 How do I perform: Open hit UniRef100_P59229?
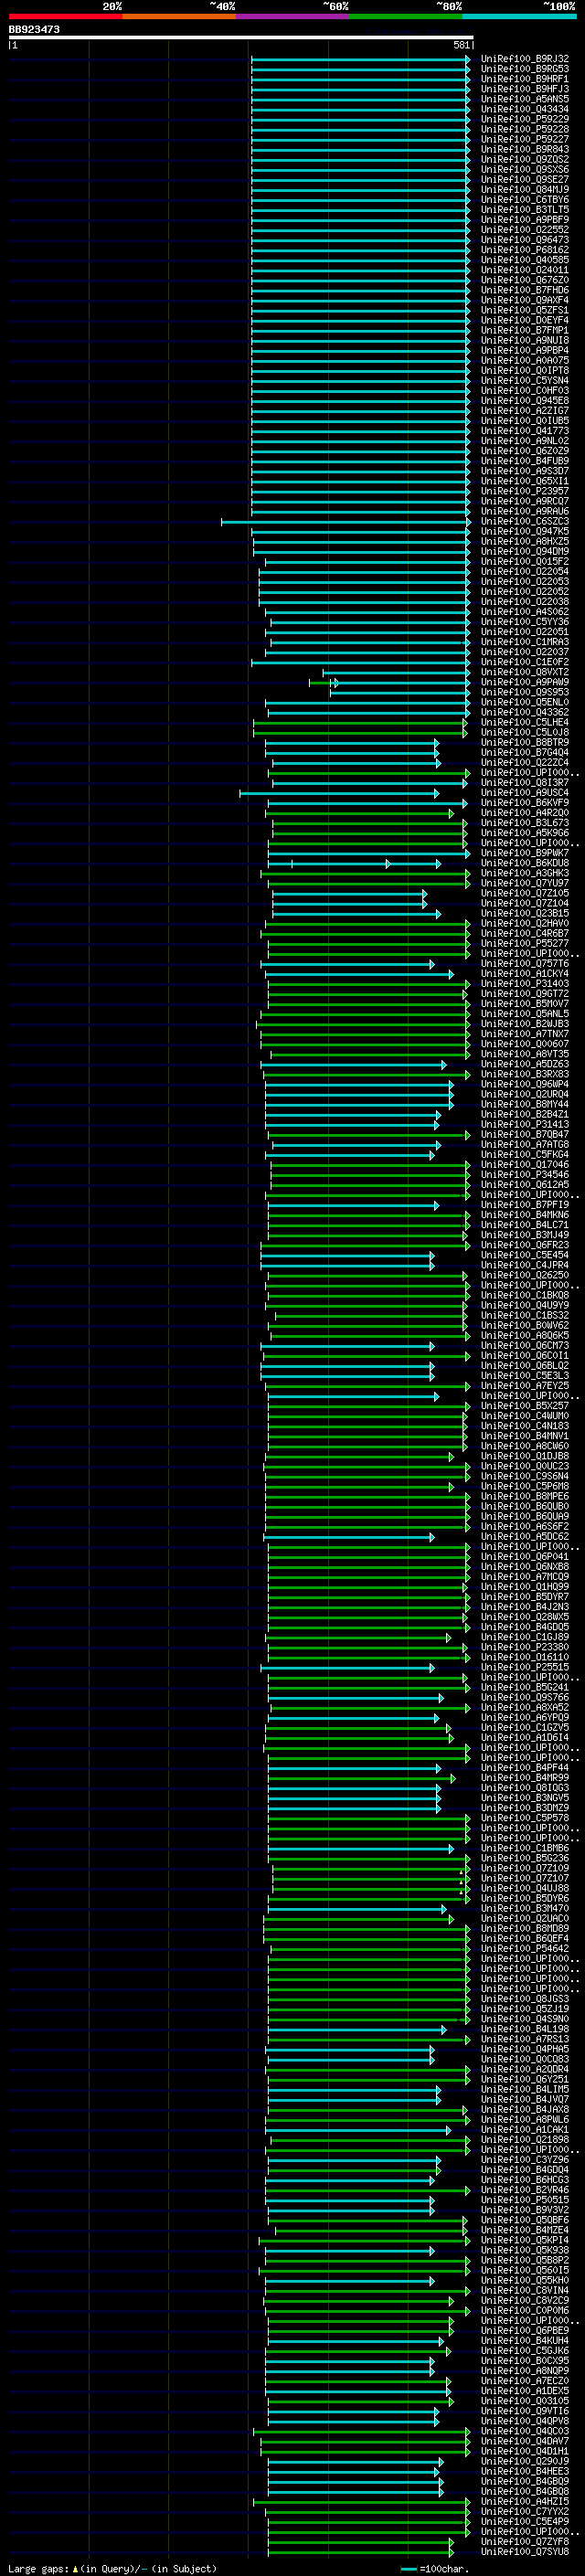click(x=524, y=119)
